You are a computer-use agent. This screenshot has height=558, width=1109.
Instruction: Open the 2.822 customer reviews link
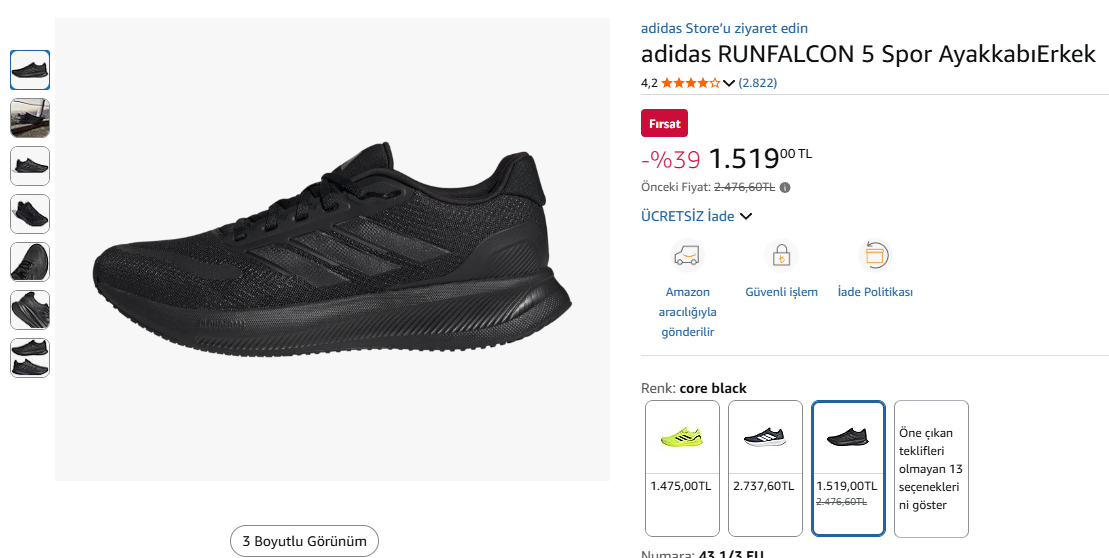tap(758, 83)
